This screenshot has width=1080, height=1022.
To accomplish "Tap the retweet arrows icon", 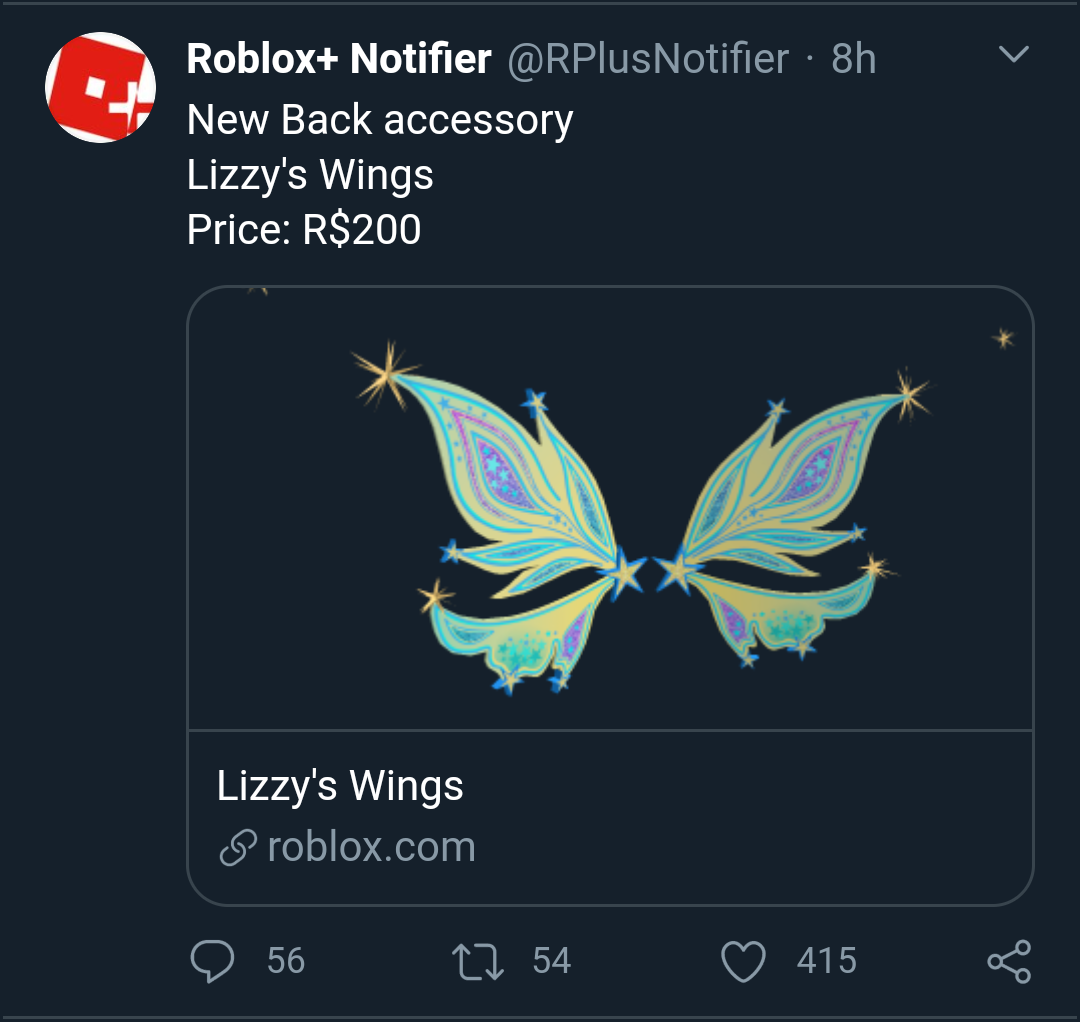I will click(478, 962).
